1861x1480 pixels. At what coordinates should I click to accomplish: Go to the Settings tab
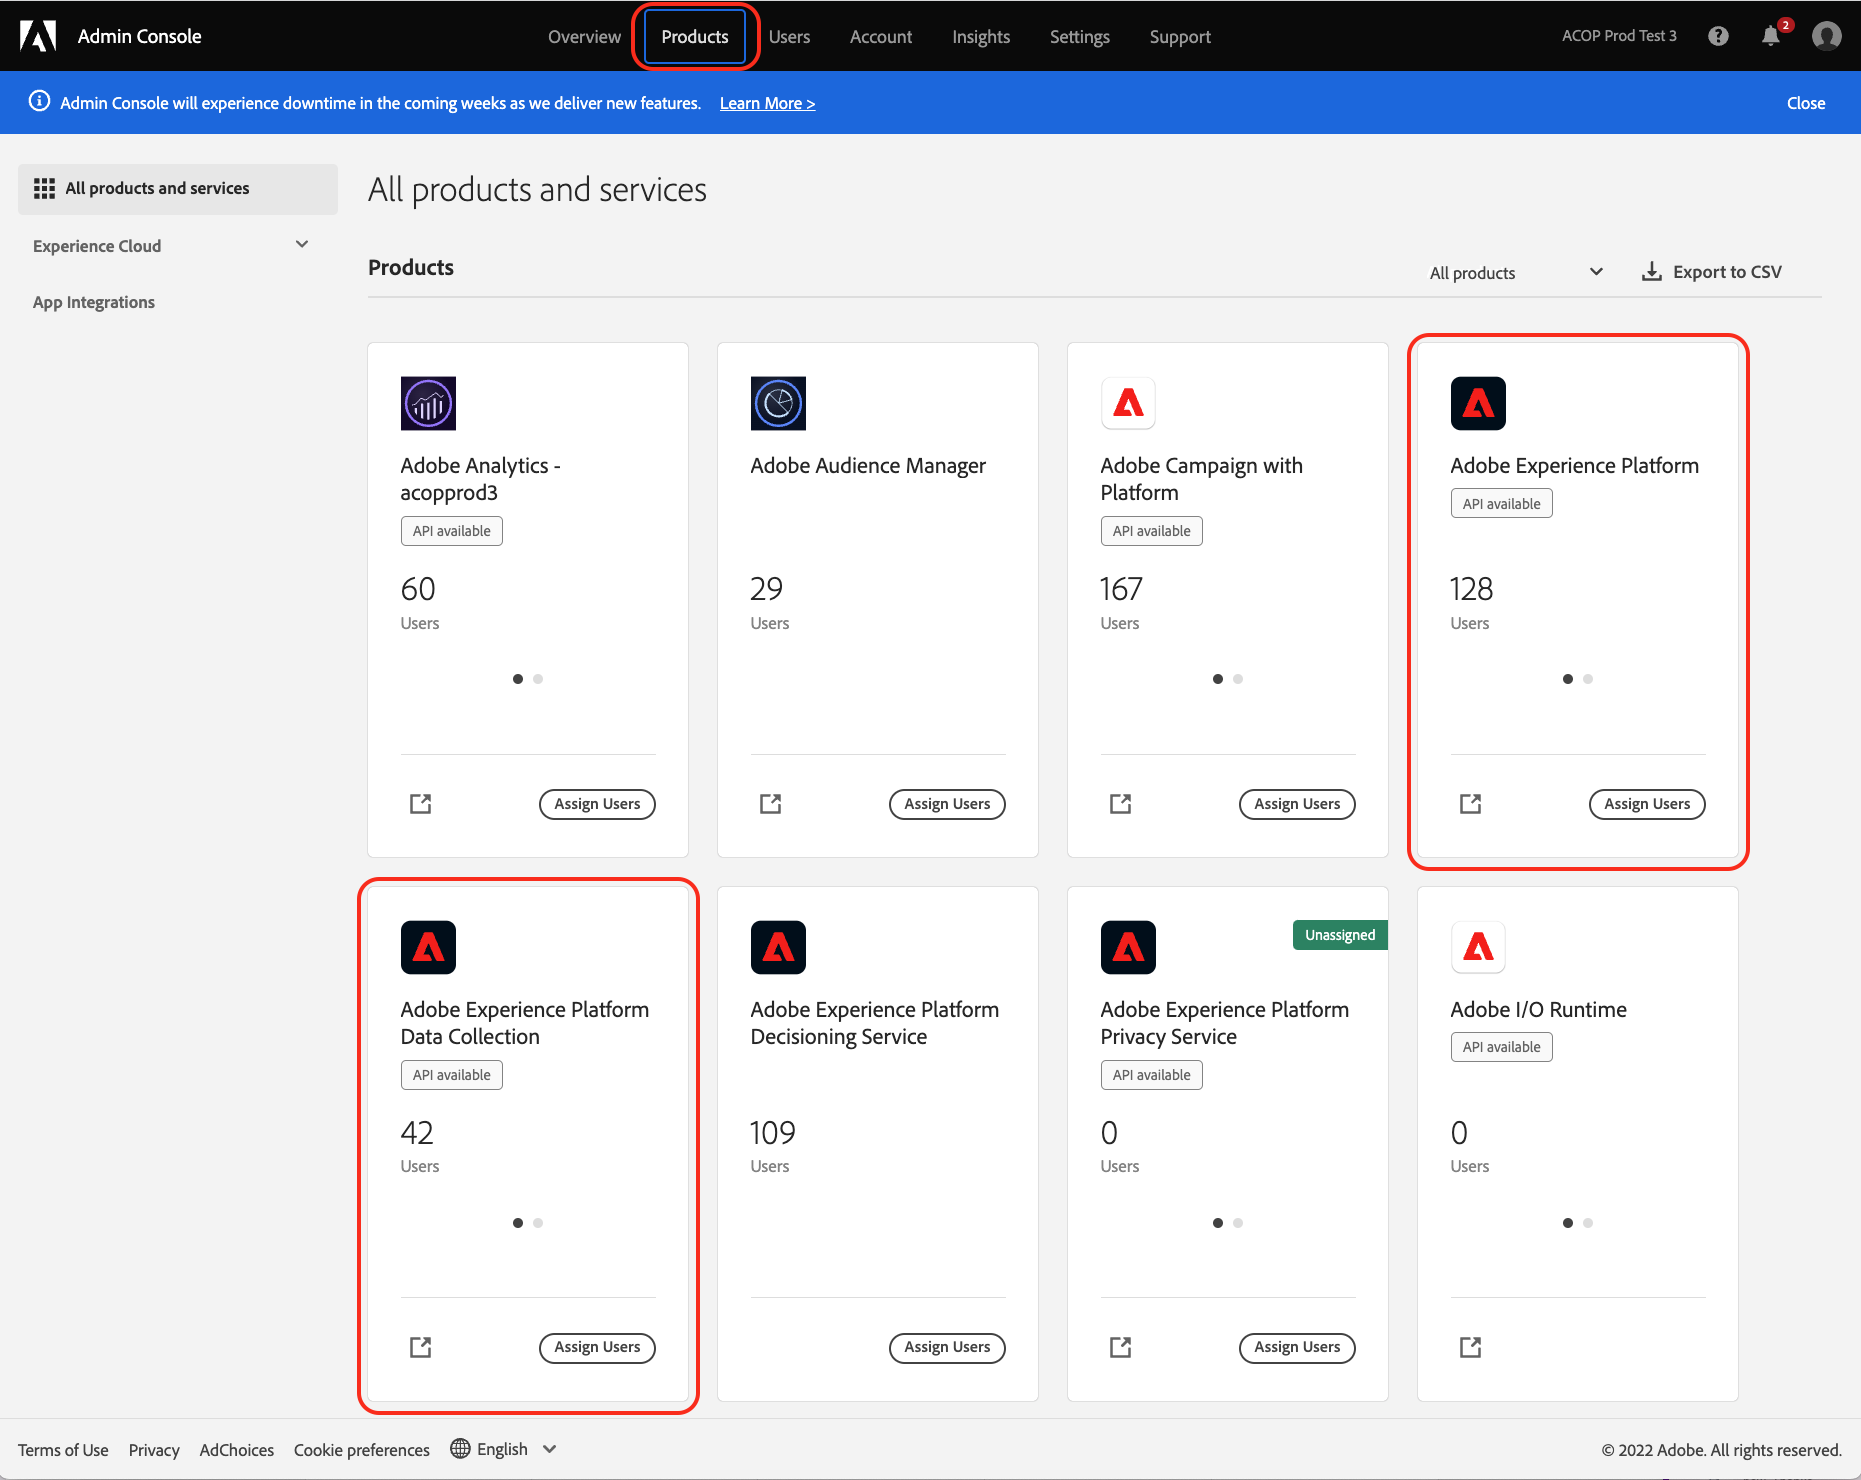(1080, 37)
